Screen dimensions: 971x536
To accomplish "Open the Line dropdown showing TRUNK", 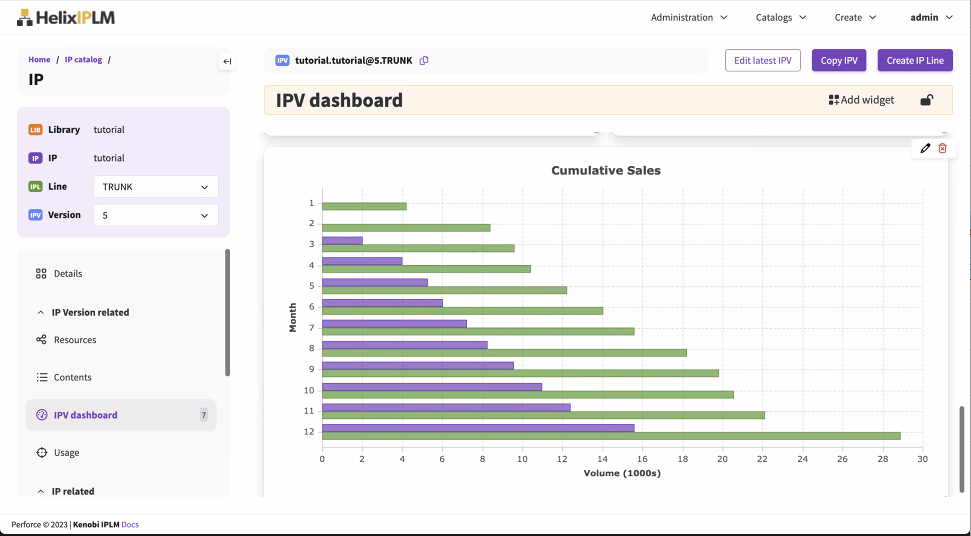I will tap(155, 187).
